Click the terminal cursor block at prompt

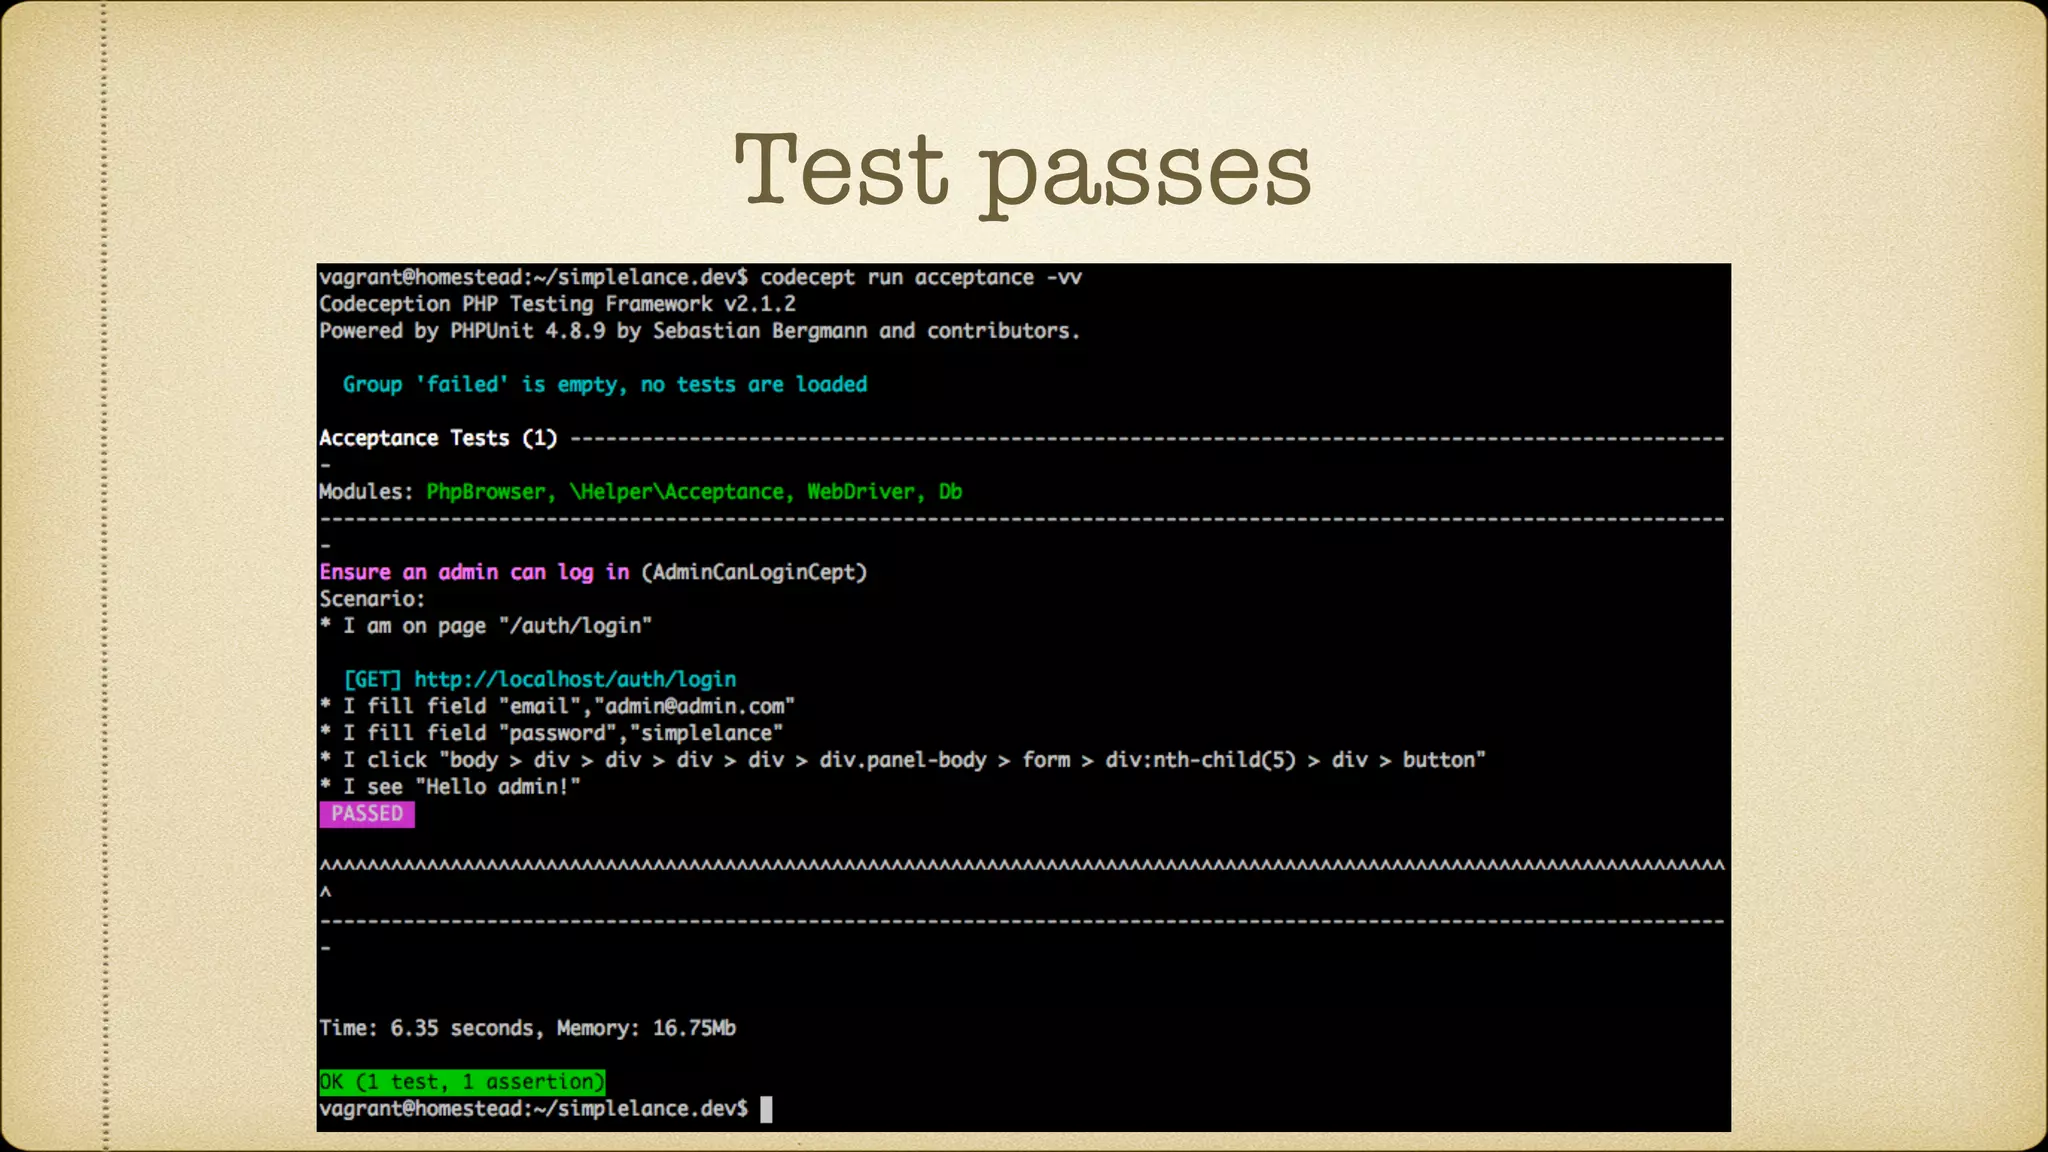click(x=766, y=1109)
